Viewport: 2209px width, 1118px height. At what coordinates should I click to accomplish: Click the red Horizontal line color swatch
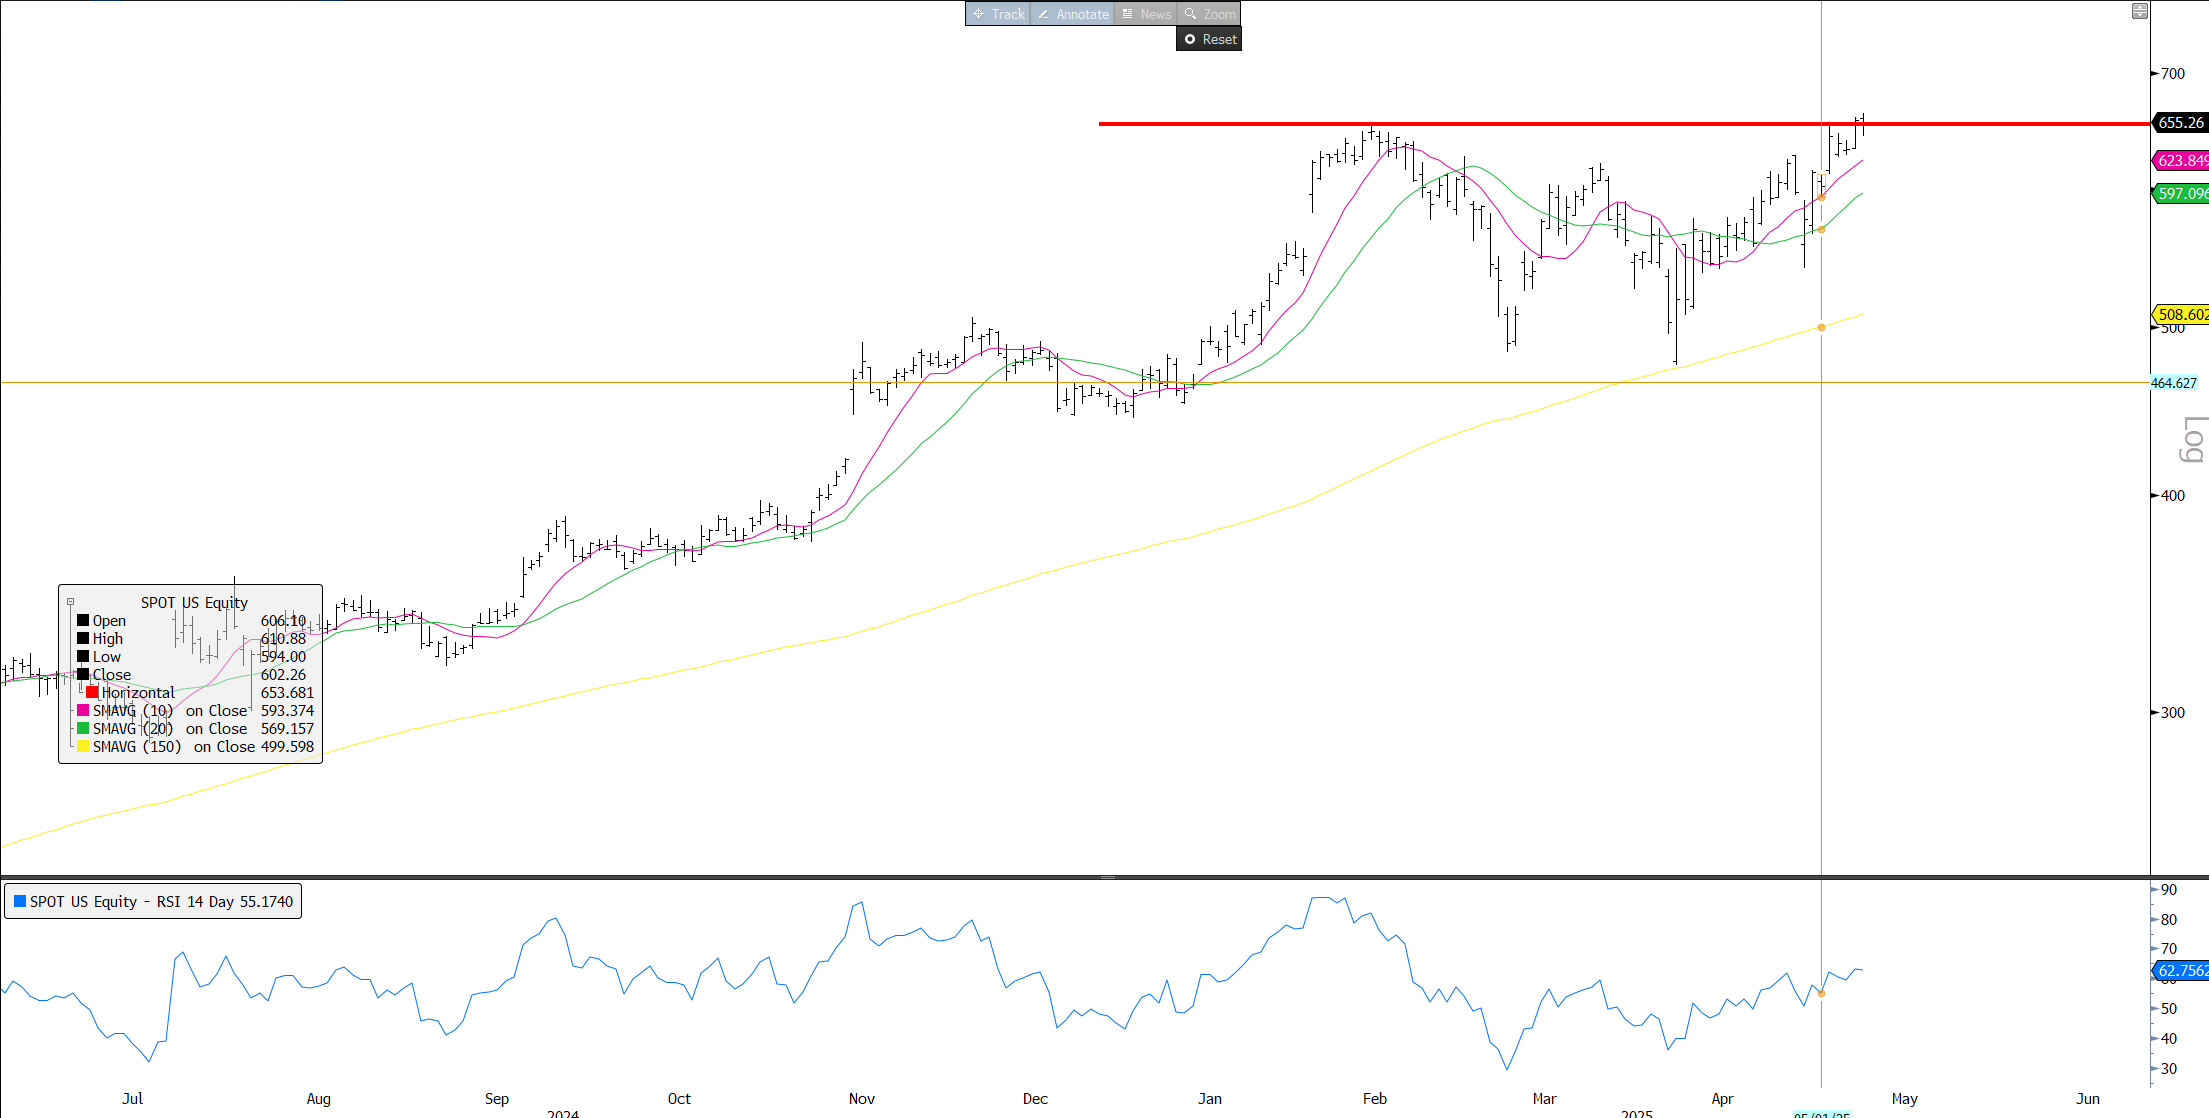pos(92,692)
